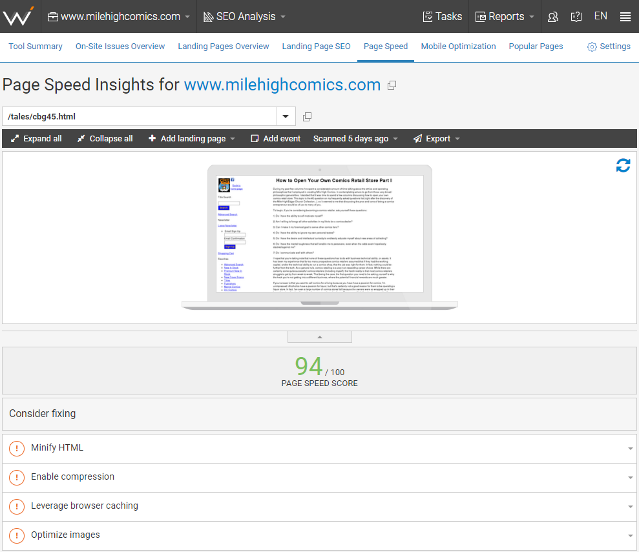Click warning icon beside Enable compression
Image resolution: width=639 pixels, height=552 pixels.
17,477
